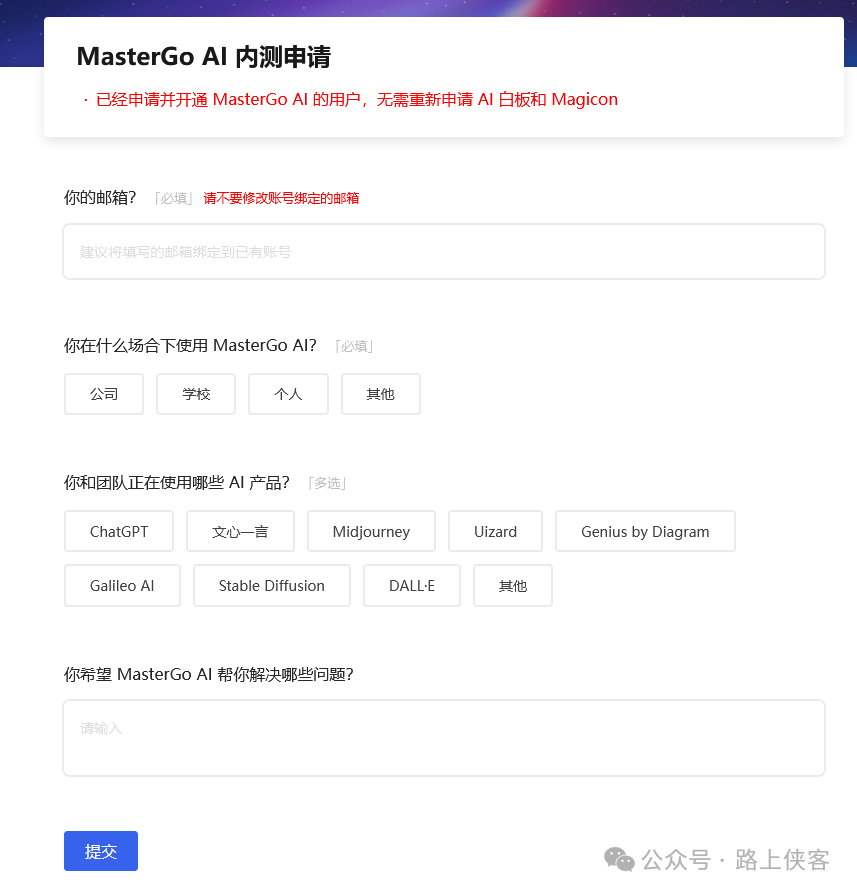Viewport: 857px width, 894px height.
Task: Toggle the DALL·E product option
Action: click(412, 586)
